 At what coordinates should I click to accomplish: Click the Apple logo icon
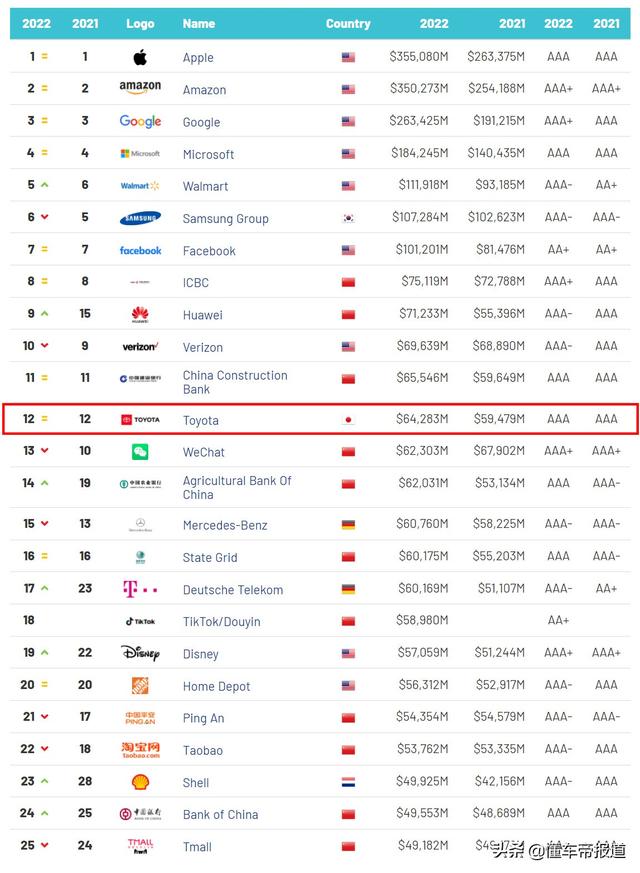pyautogui.click(x=140, y=57)
